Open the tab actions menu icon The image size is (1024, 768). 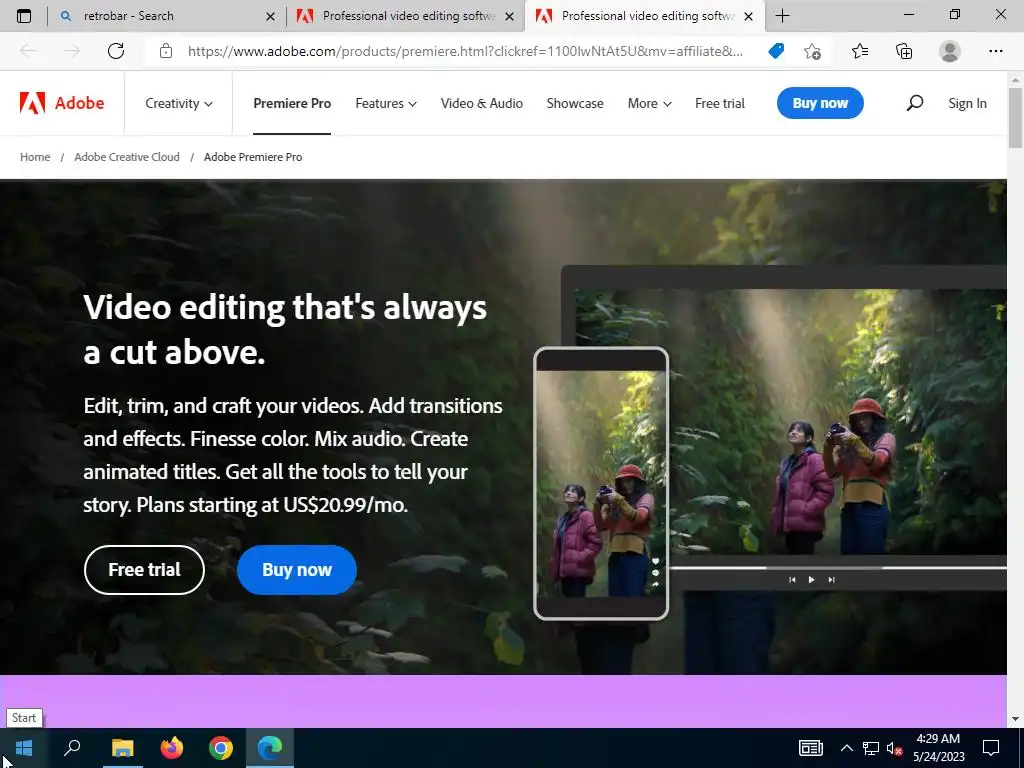tap(24, 16)
